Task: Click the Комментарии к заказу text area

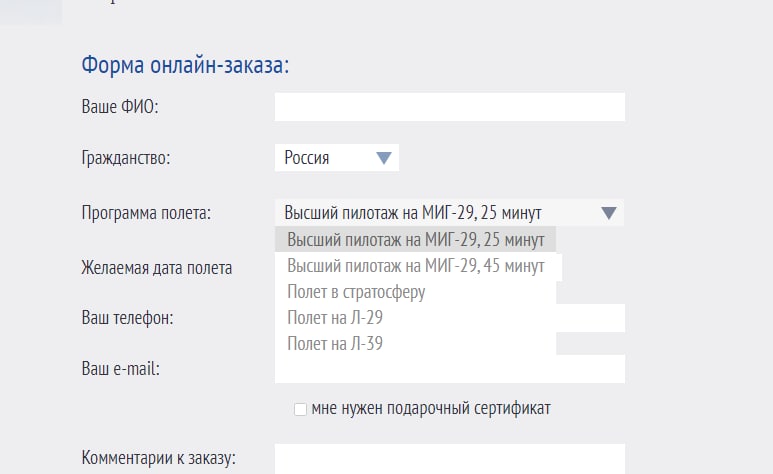Action: tap(449, 459)
